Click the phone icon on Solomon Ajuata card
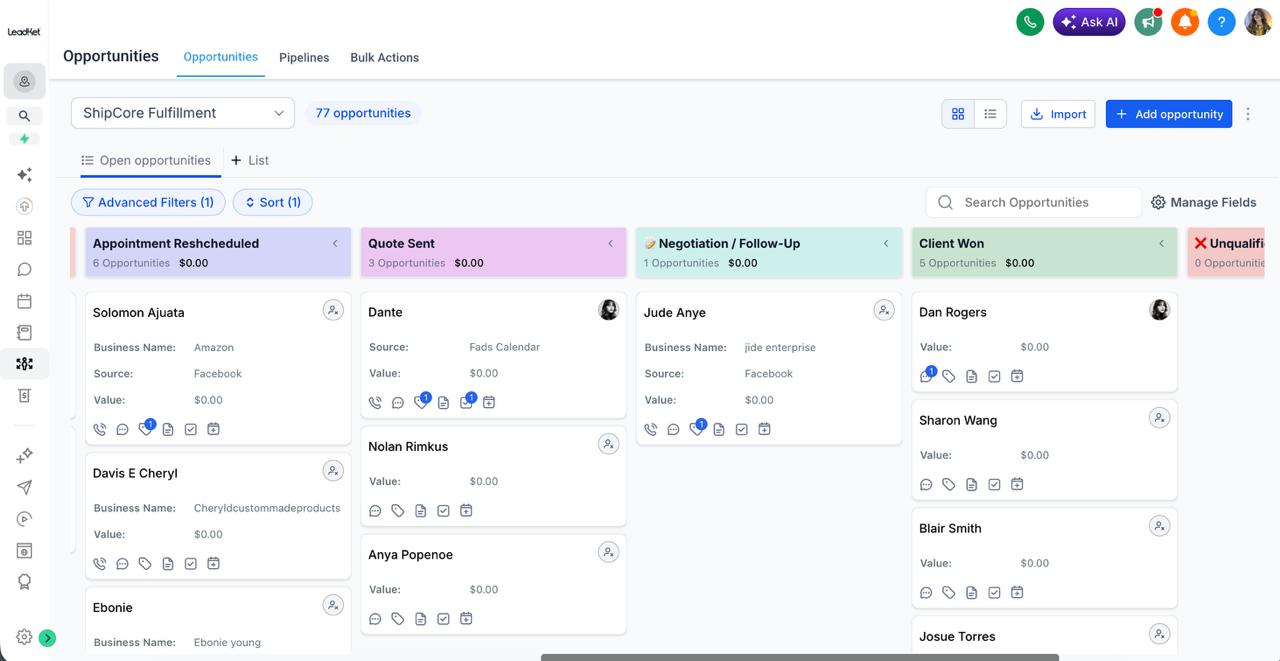 tap(100, 429)
